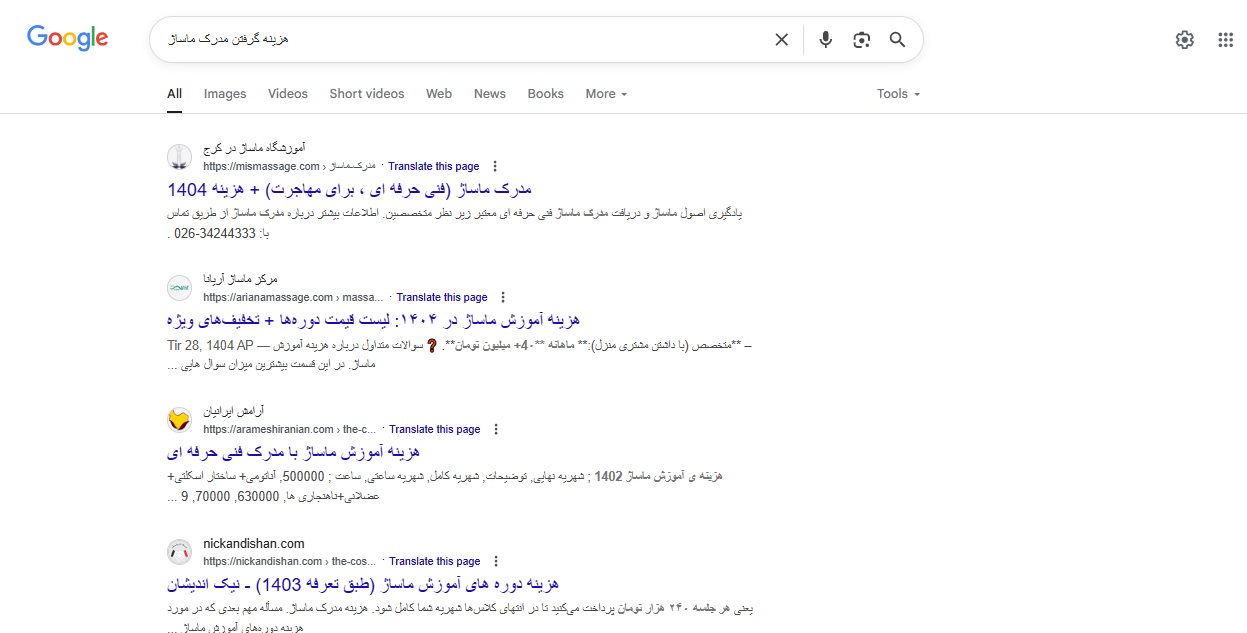This screenshot has height=633, width=1247.
Task: Click the arameshiranian.com site favicon
Action: pos(179,420)
